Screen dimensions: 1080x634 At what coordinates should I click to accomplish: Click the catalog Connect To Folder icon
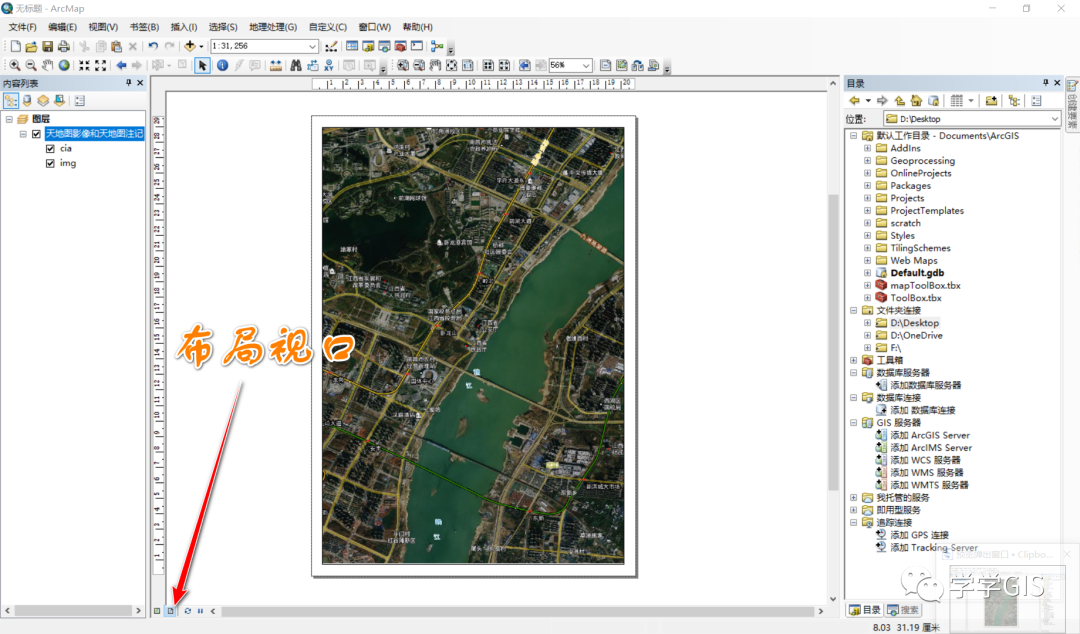[x=991, y=101]
